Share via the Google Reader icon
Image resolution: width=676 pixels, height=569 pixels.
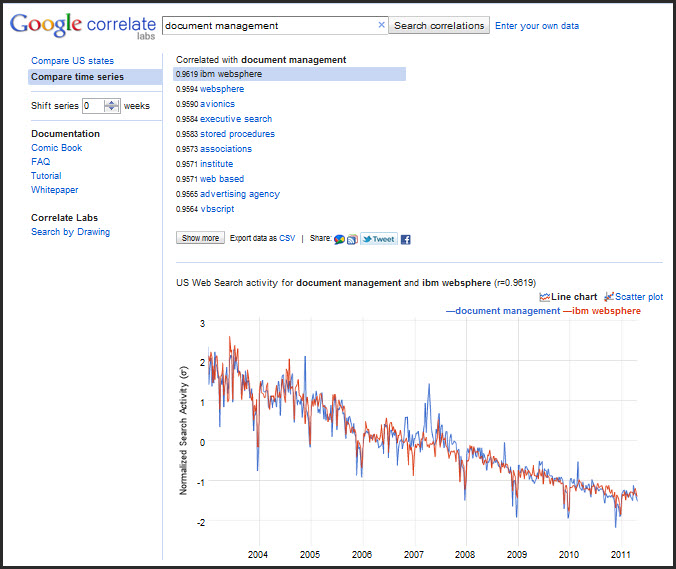click(352, 239)
